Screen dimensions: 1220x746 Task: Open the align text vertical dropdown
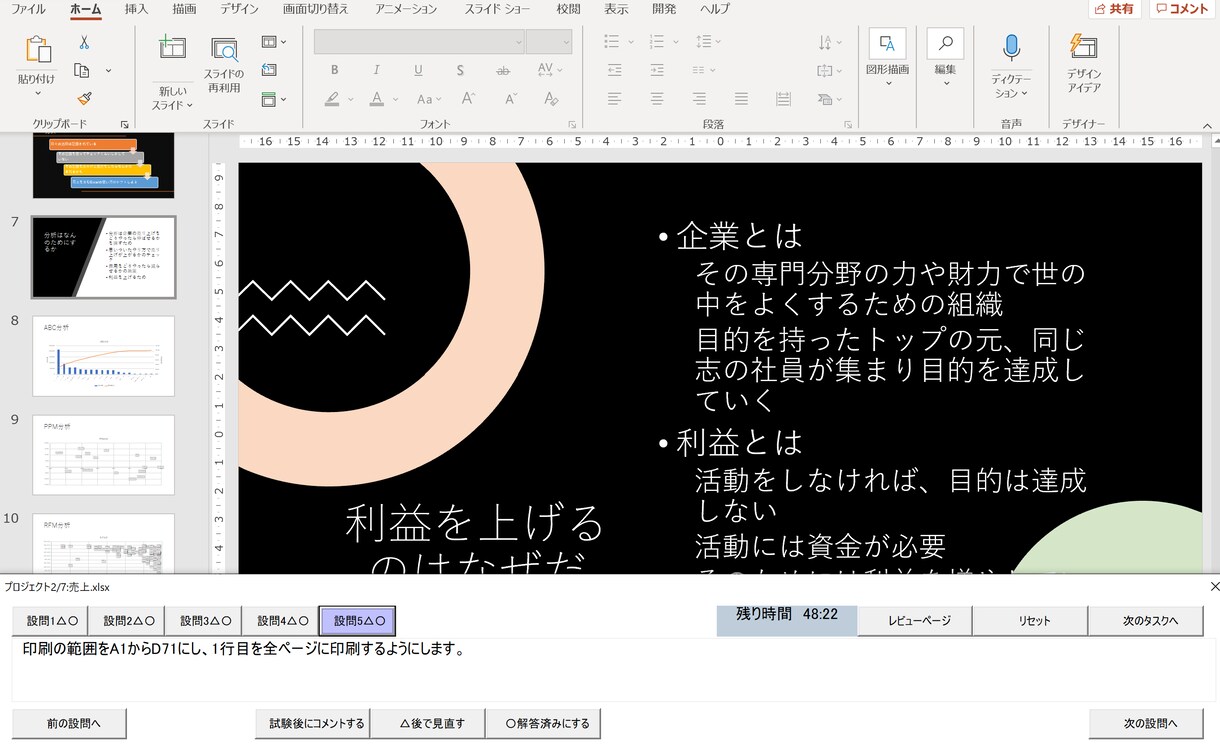830,70
